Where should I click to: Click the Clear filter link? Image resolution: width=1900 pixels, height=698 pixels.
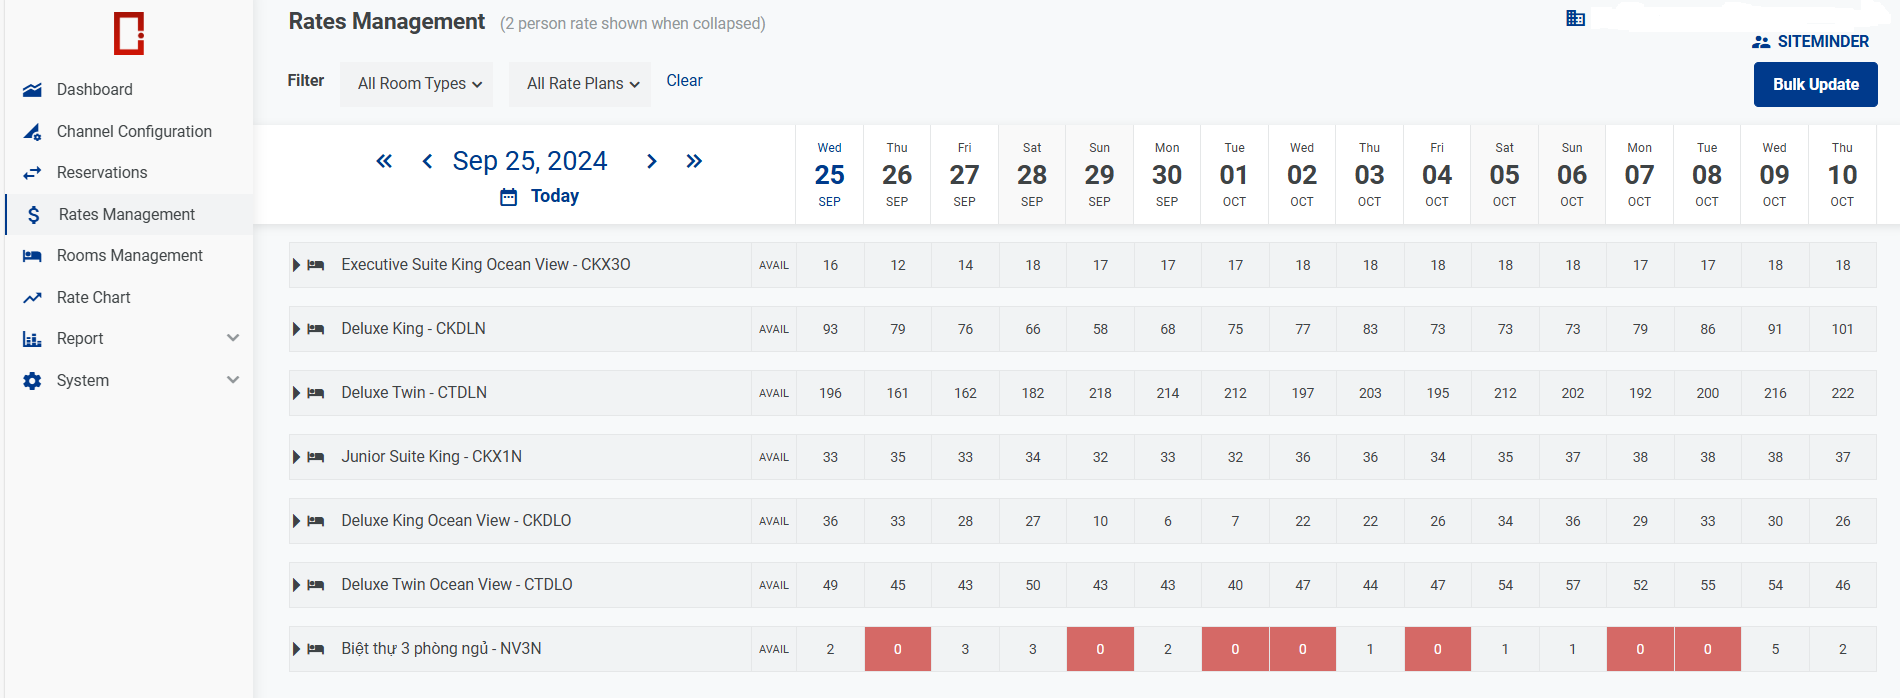point(684,81)
